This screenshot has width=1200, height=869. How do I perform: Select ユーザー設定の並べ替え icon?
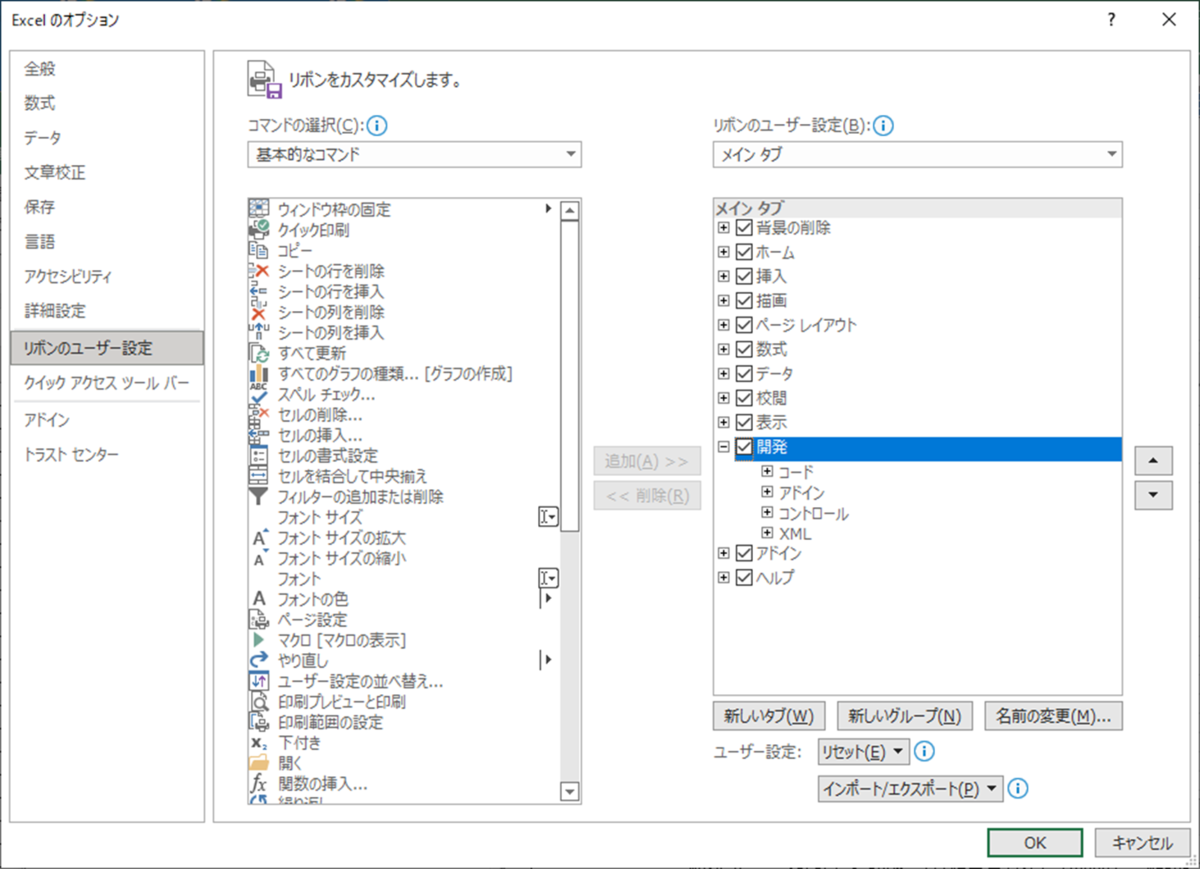(258, 680)
